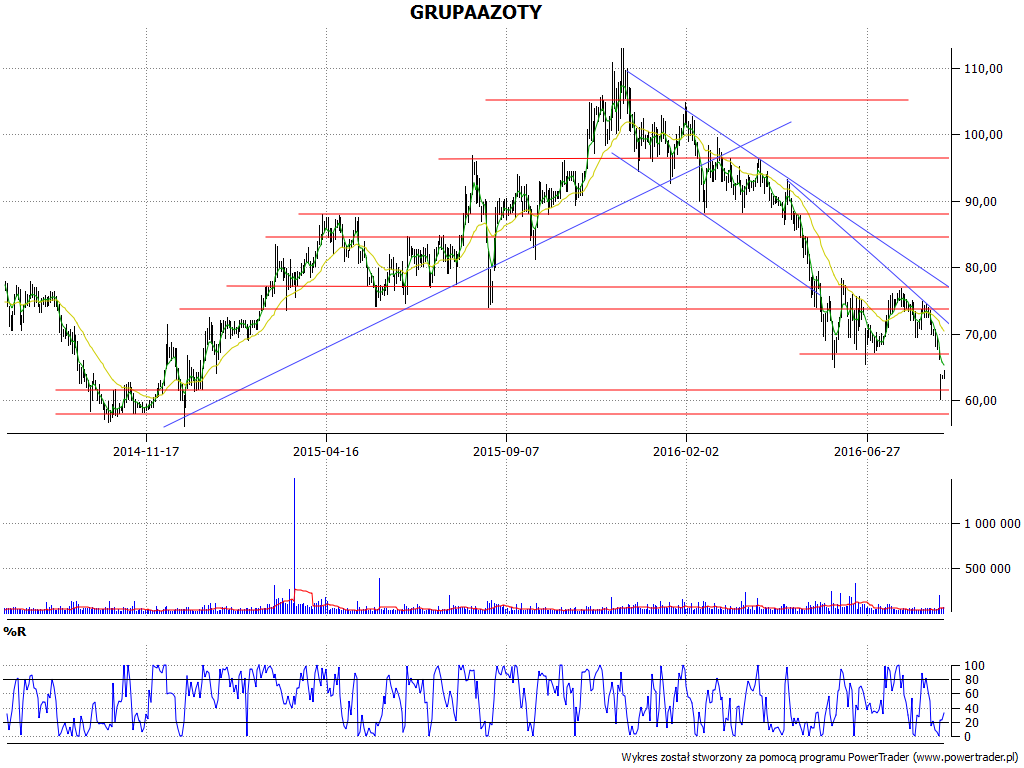The width and height of the screenshot is (1024, 768).
Task: Click the 2015-09-07 date label
Action: click(506, 451)
